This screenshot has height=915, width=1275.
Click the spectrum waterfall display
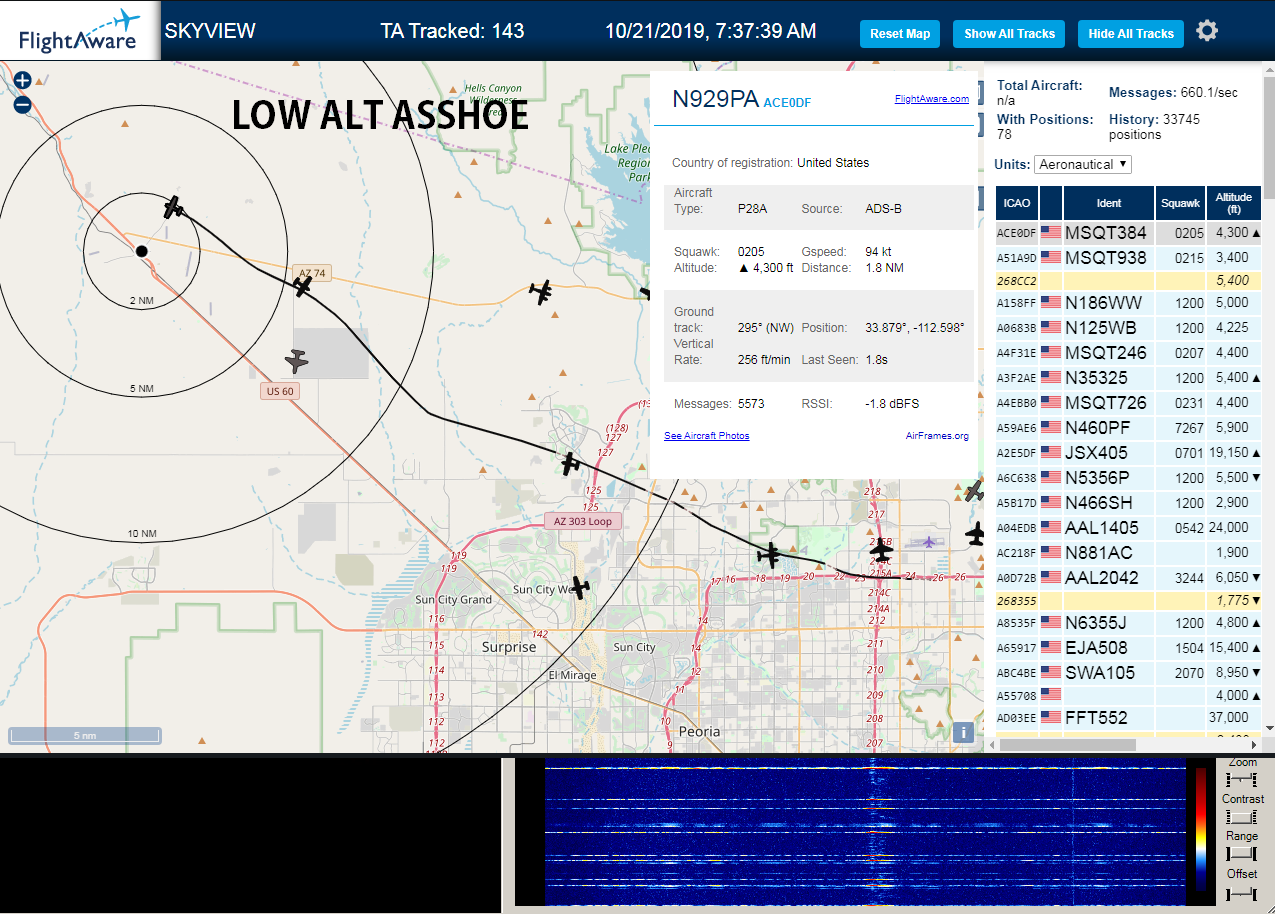(865, 832)
